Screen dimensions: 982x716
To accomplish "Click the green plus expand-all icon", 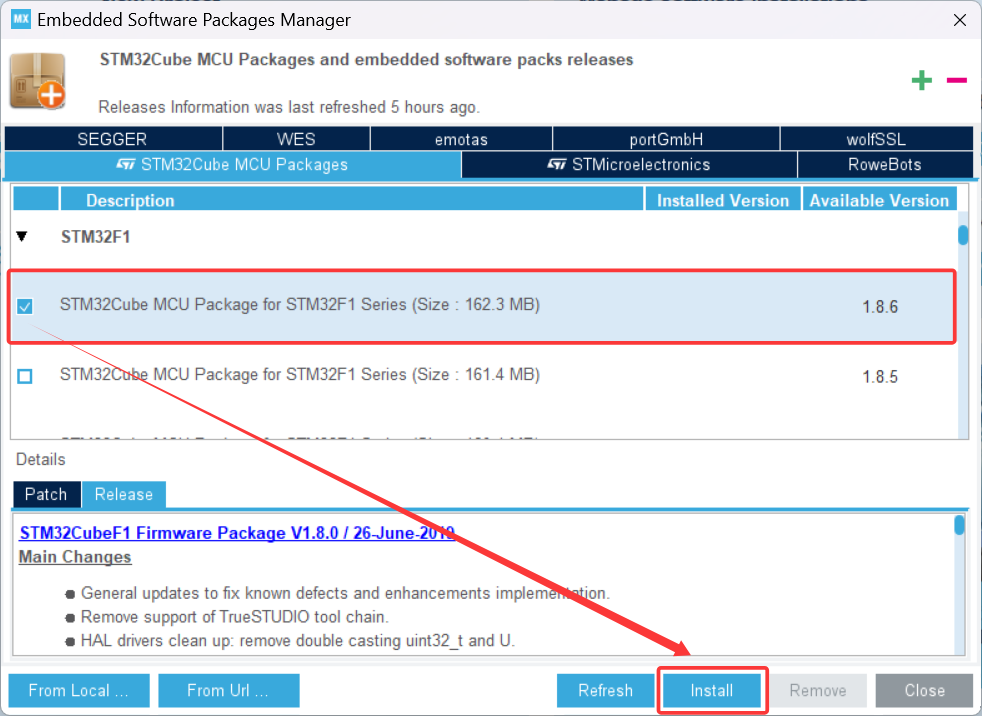I will [921, 80].
